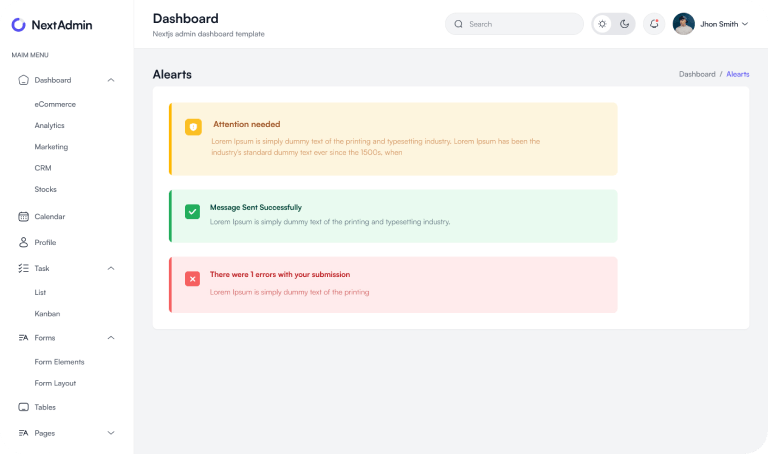Select eCommerce in the sidebar menu
768x454 pixels.
point(55,104)
